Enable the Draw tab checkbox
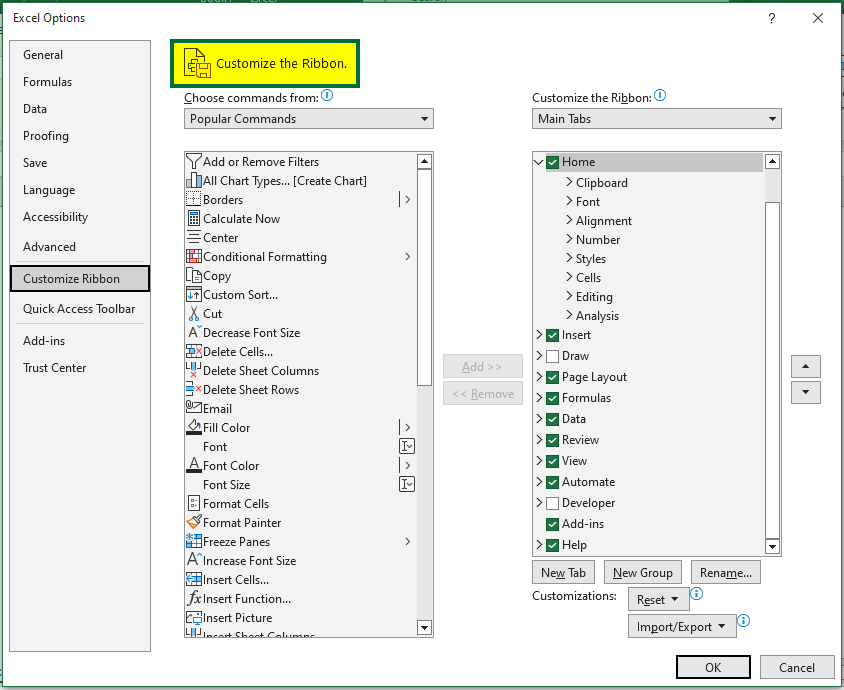This screenshot has height=690, width=844. coord(552,356)
